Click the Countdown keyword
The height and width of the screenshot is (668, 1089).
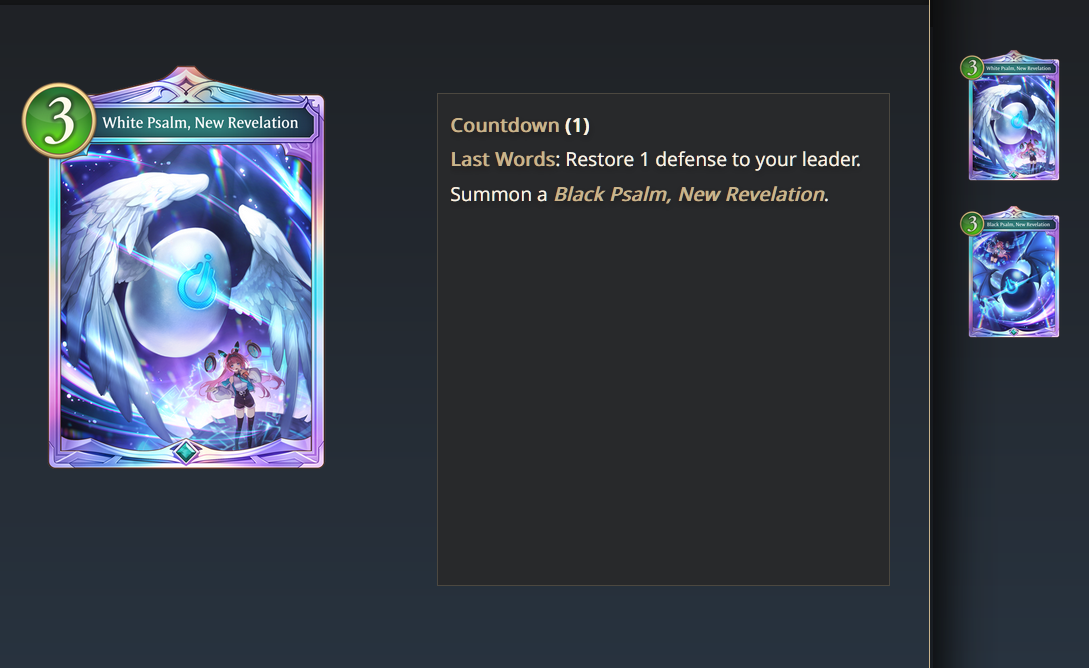tap(505, 125)
